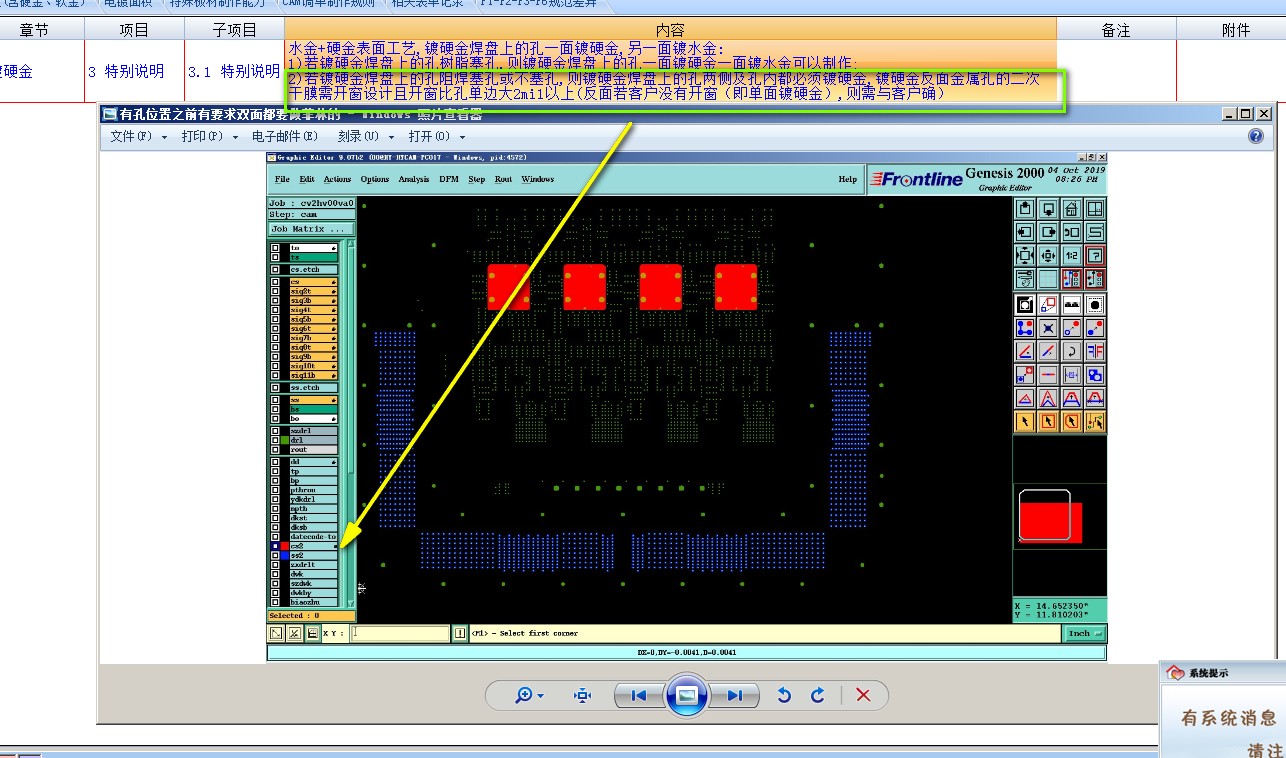Viewport: 1286px width, 758px height.
Task: Expand the zoom magnifier dropdown arrow
Action: pyautogui.click(x=541, y=696)
